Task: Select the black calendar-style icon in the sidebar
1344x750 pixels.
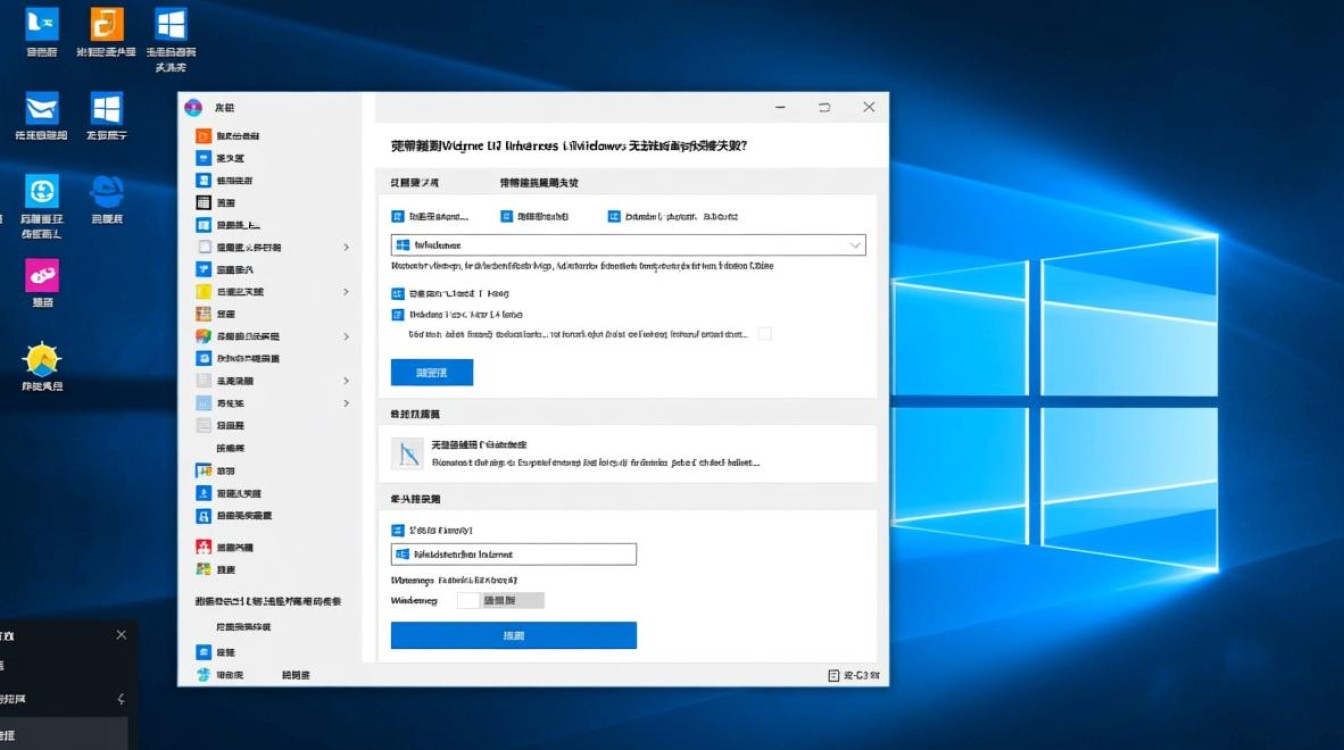Action: pos(203,203)
